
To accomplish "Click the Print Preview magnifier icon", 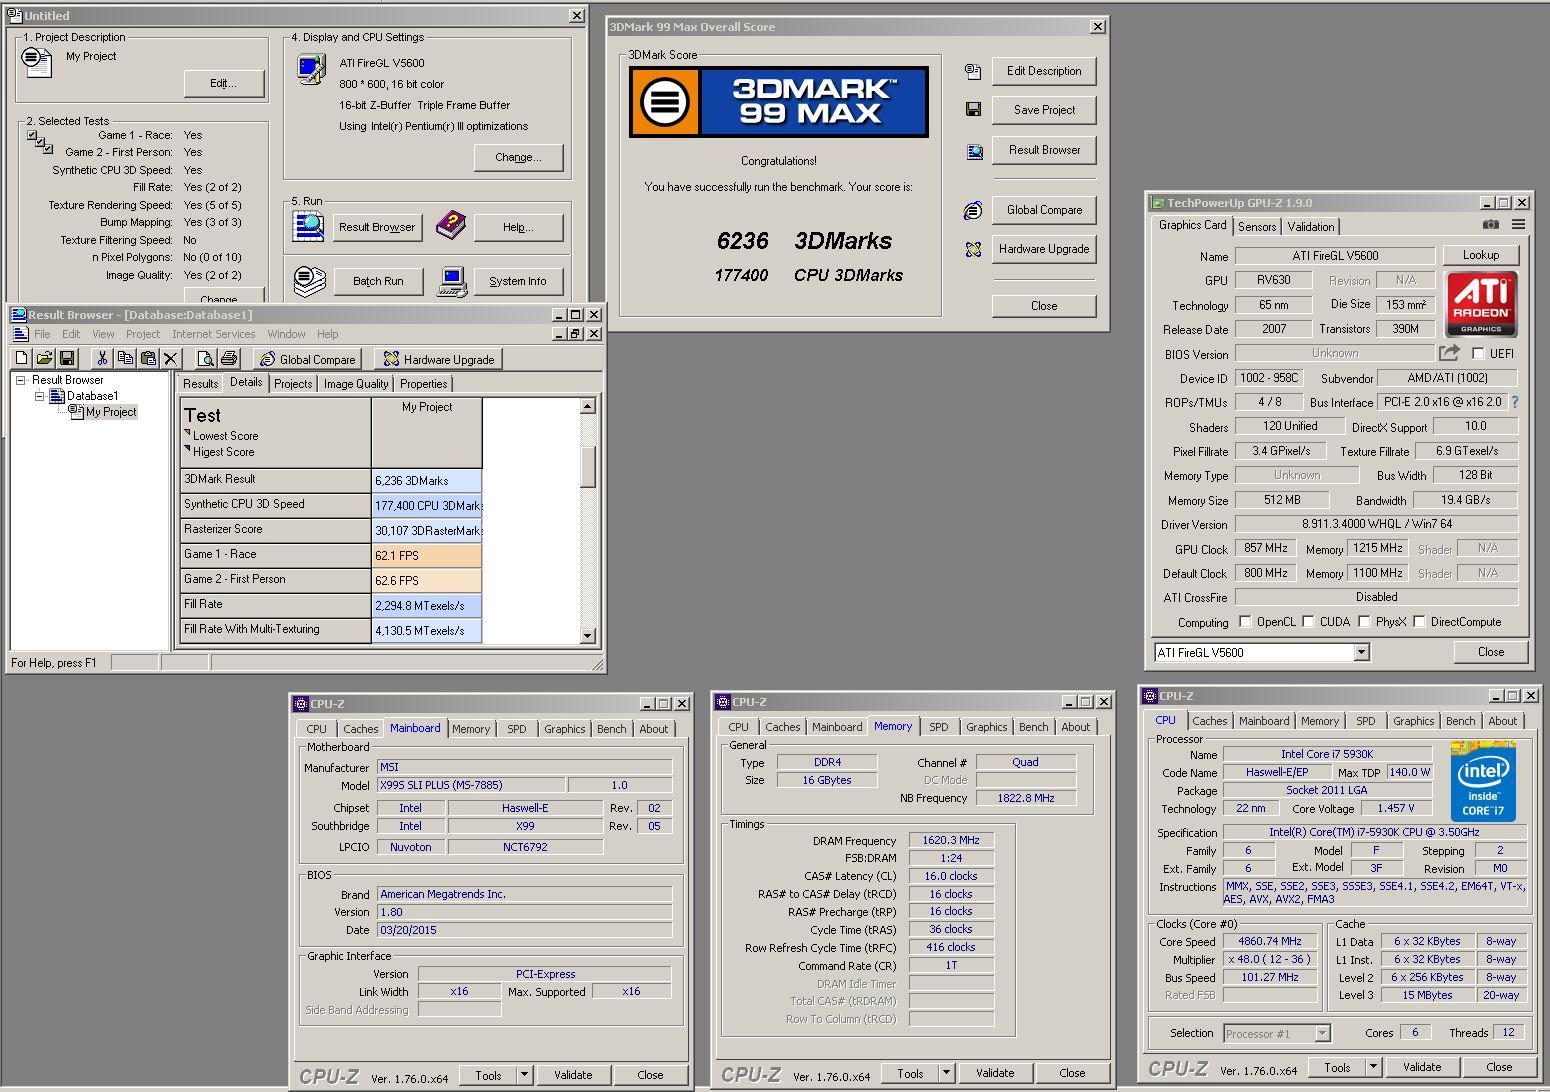I will (x=206, y=358).
